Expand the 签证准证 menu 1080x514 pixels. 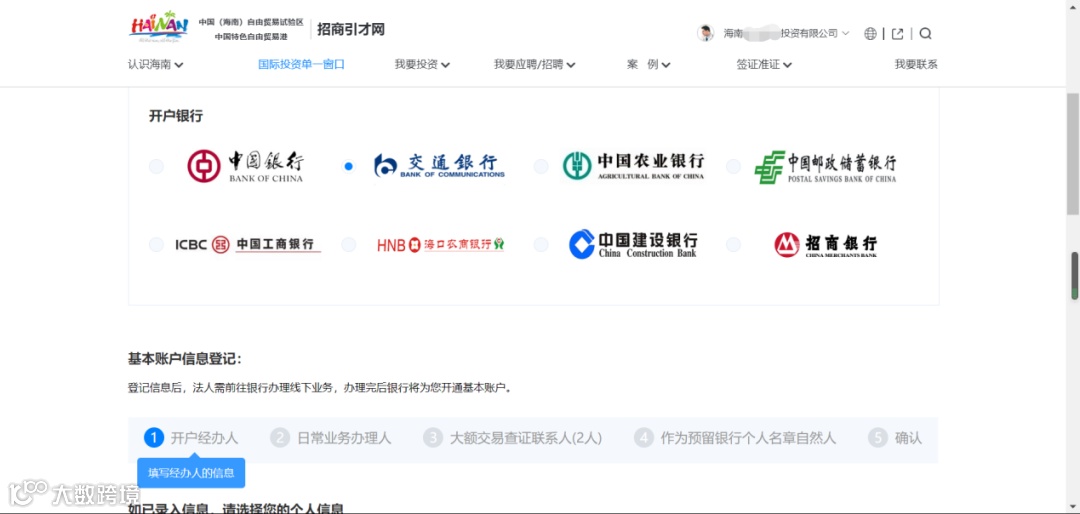(x=764, y=65)
